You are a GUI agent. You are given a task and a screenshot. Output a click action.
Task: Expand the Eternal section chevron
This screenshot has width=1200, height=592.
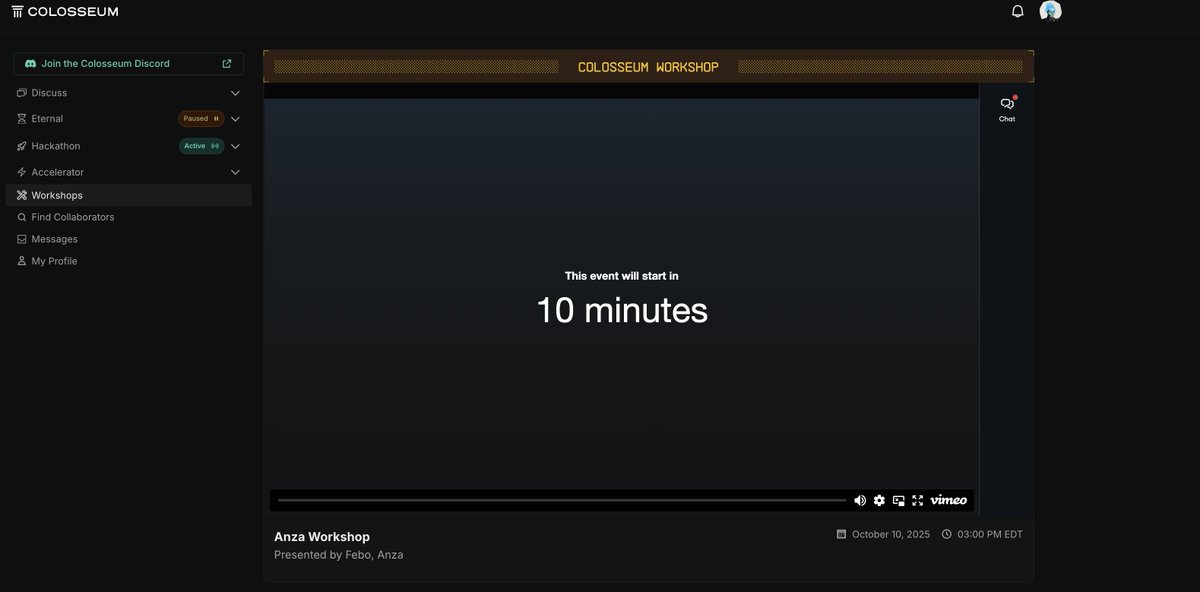(236, 119)
